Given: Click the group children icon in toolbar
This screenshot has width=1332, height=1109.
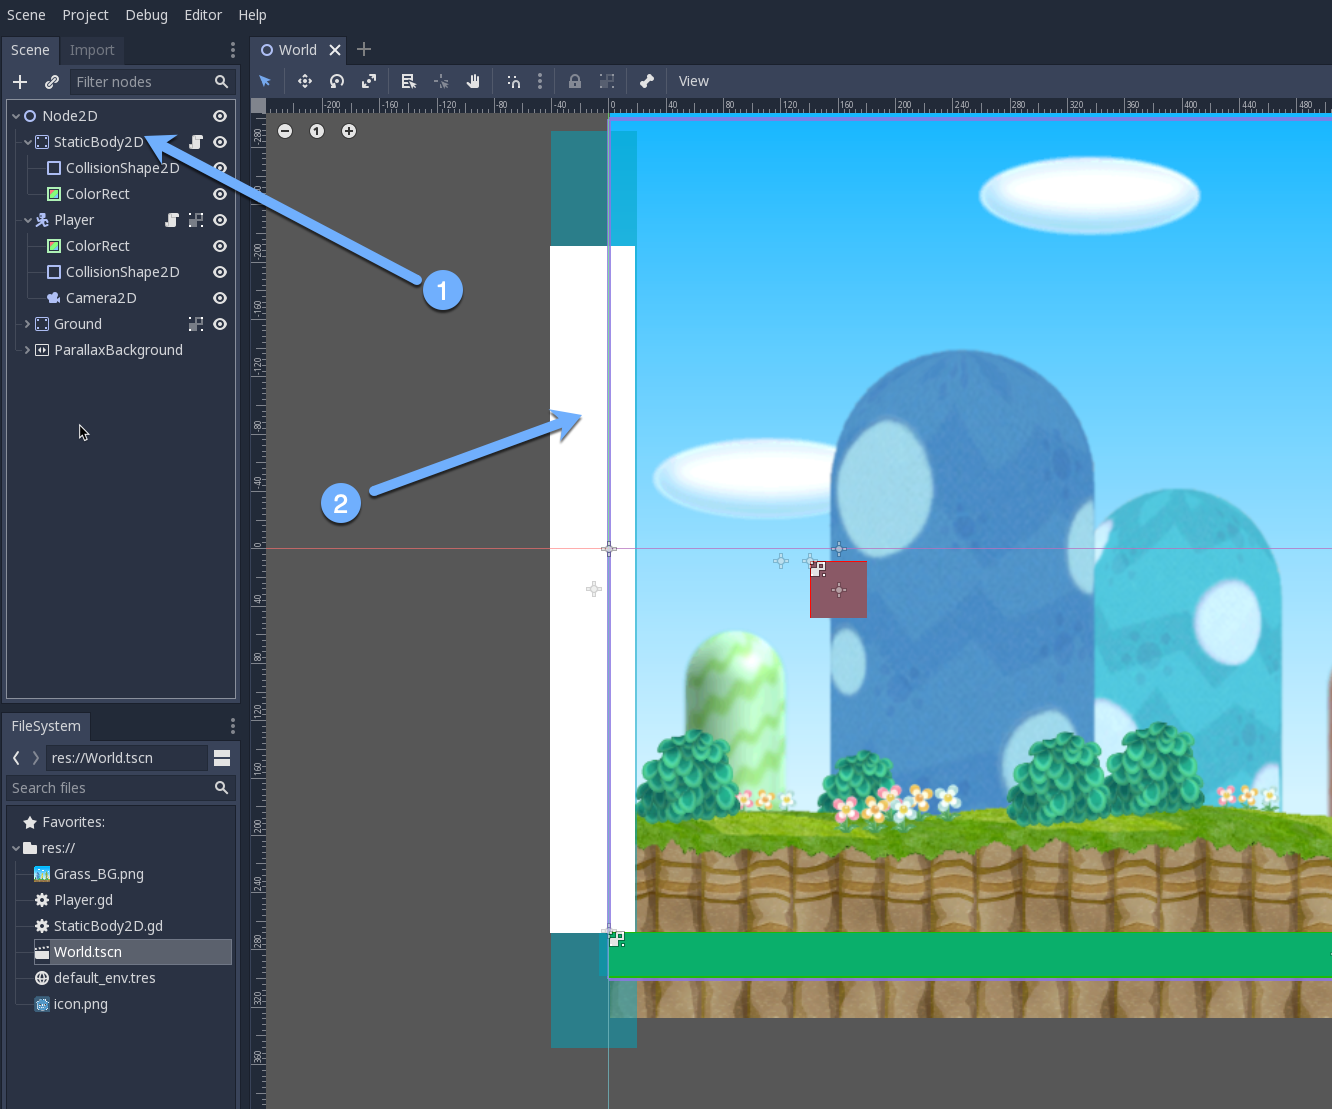Looking at the screenshot, I should [607, 81].
